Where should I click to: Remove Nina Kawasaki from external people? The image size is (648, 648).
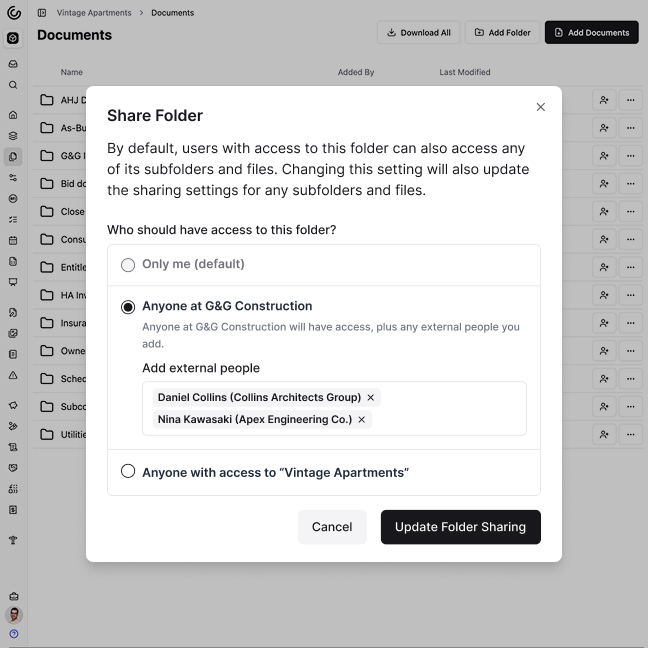(362, 420)
